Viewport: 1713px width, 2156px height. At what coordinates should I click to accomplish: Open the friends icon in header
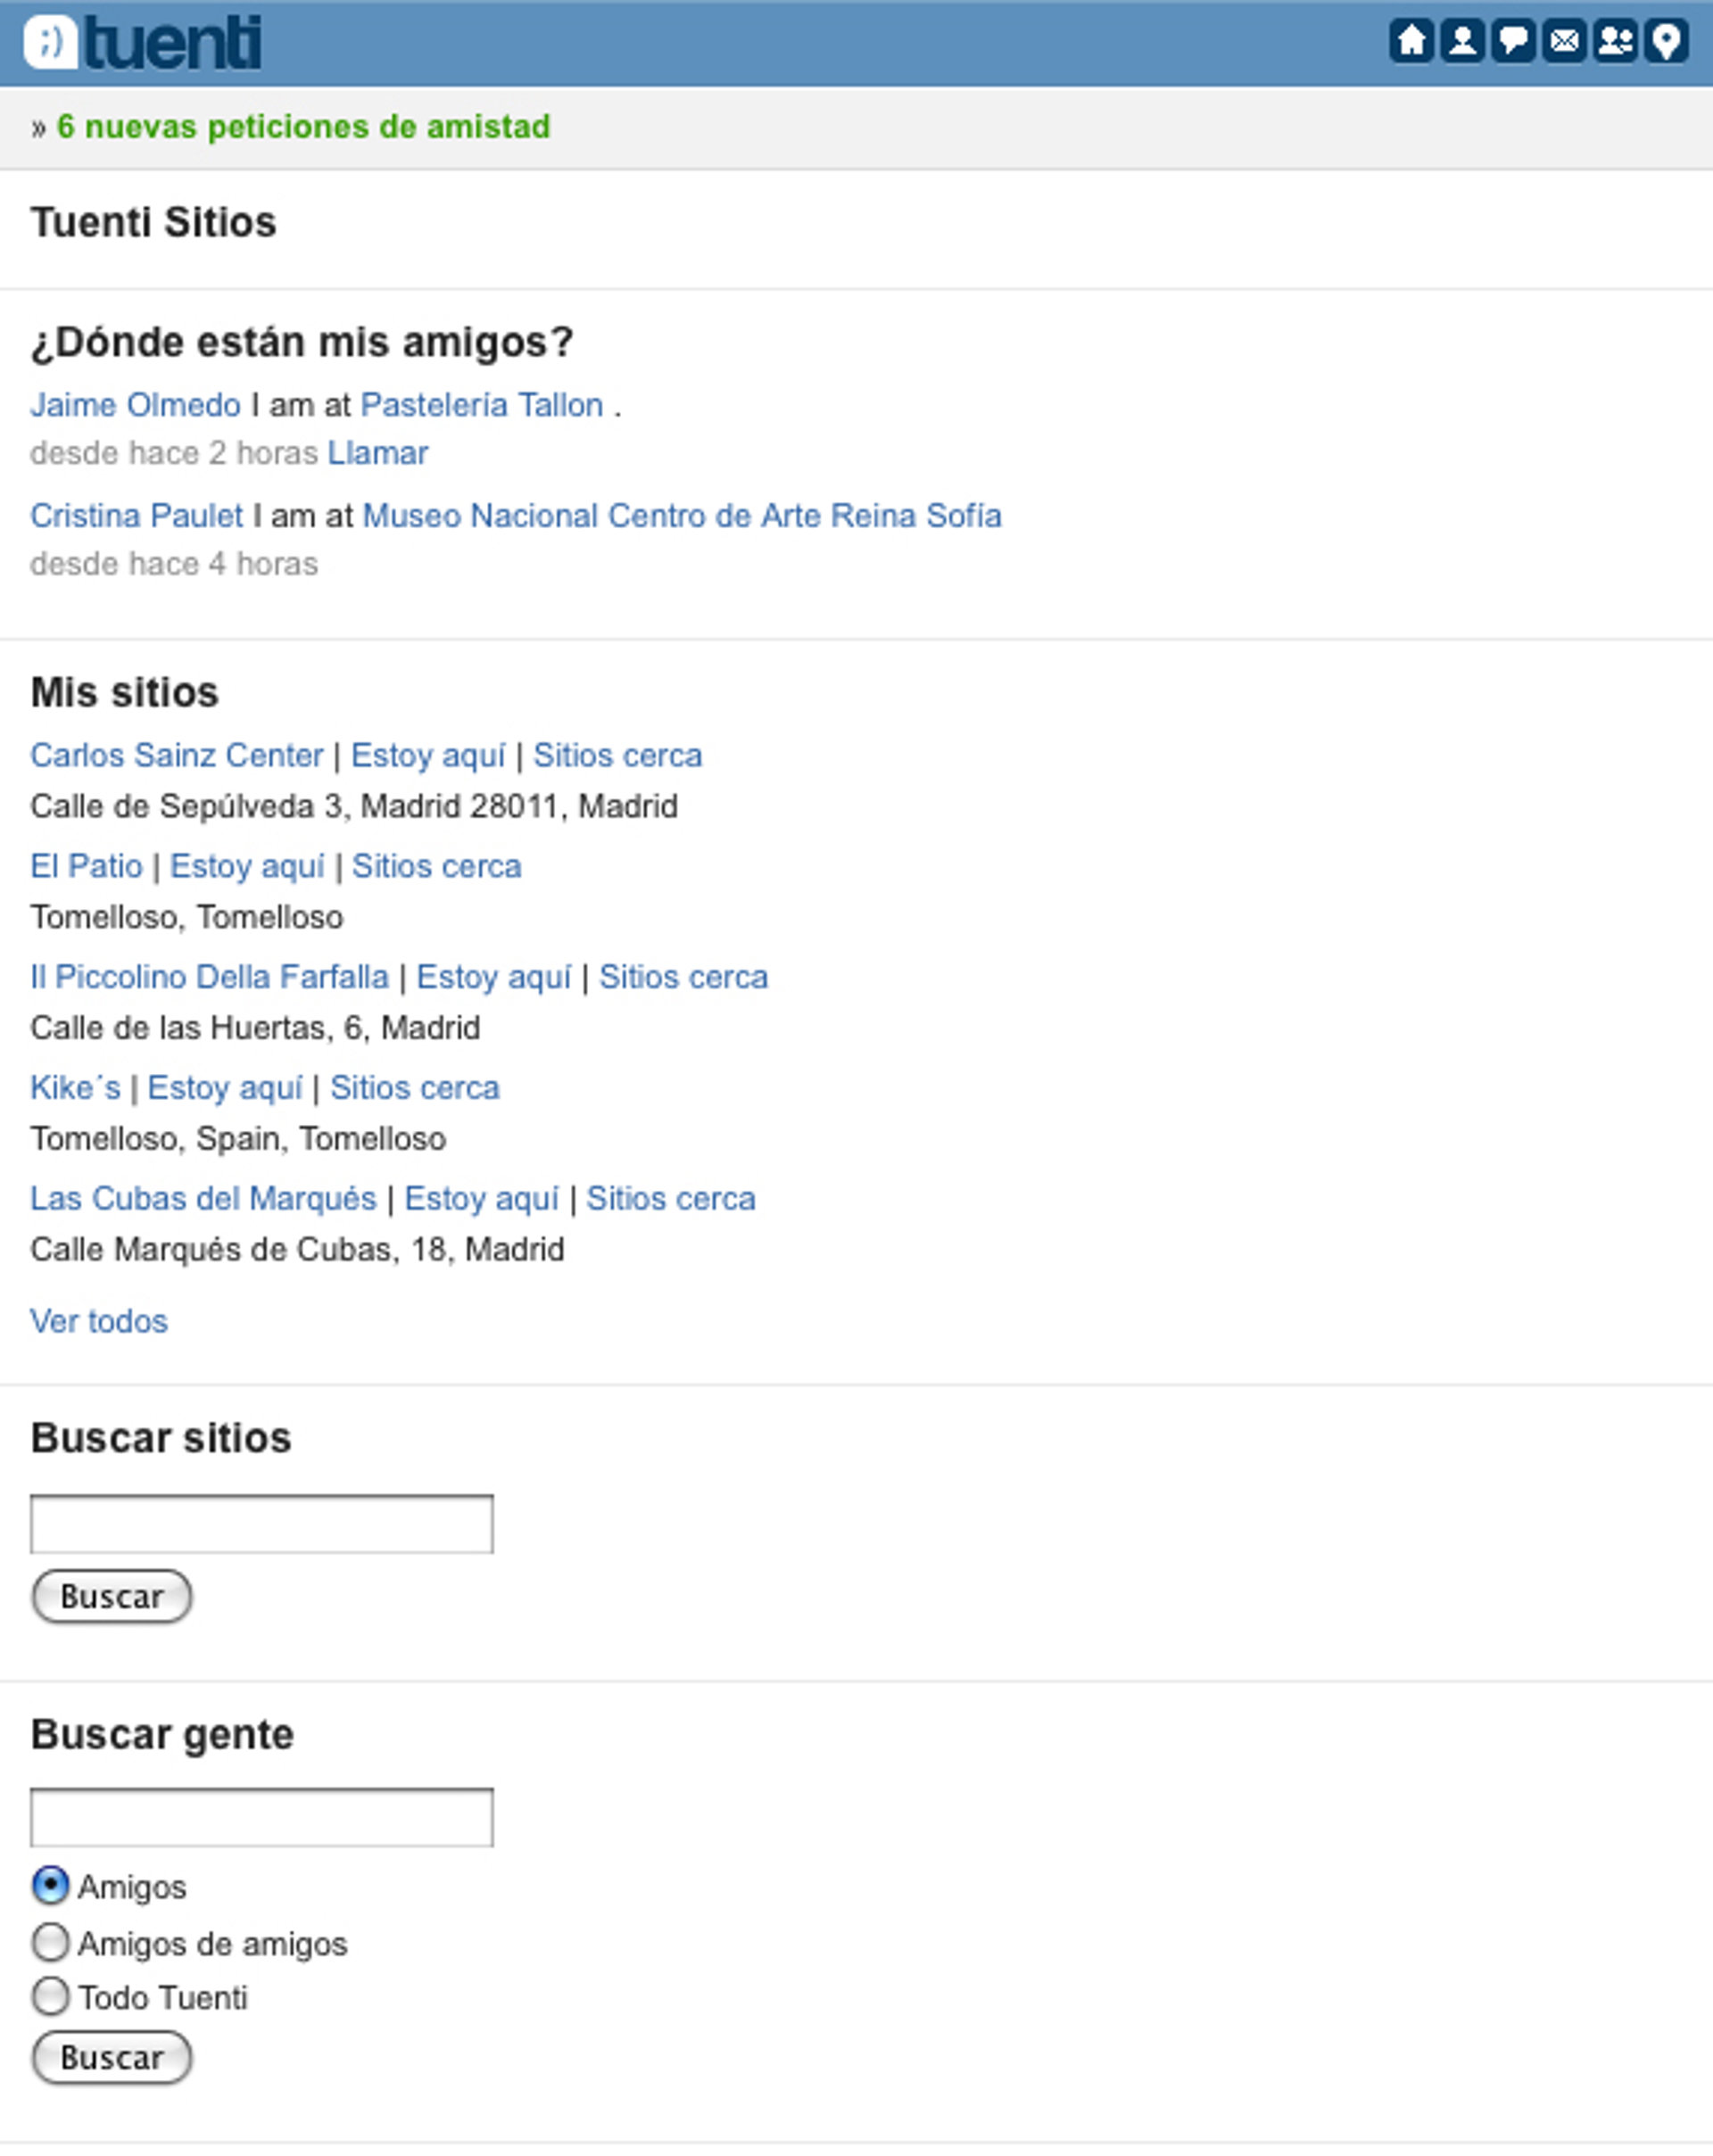point(1615,41)
